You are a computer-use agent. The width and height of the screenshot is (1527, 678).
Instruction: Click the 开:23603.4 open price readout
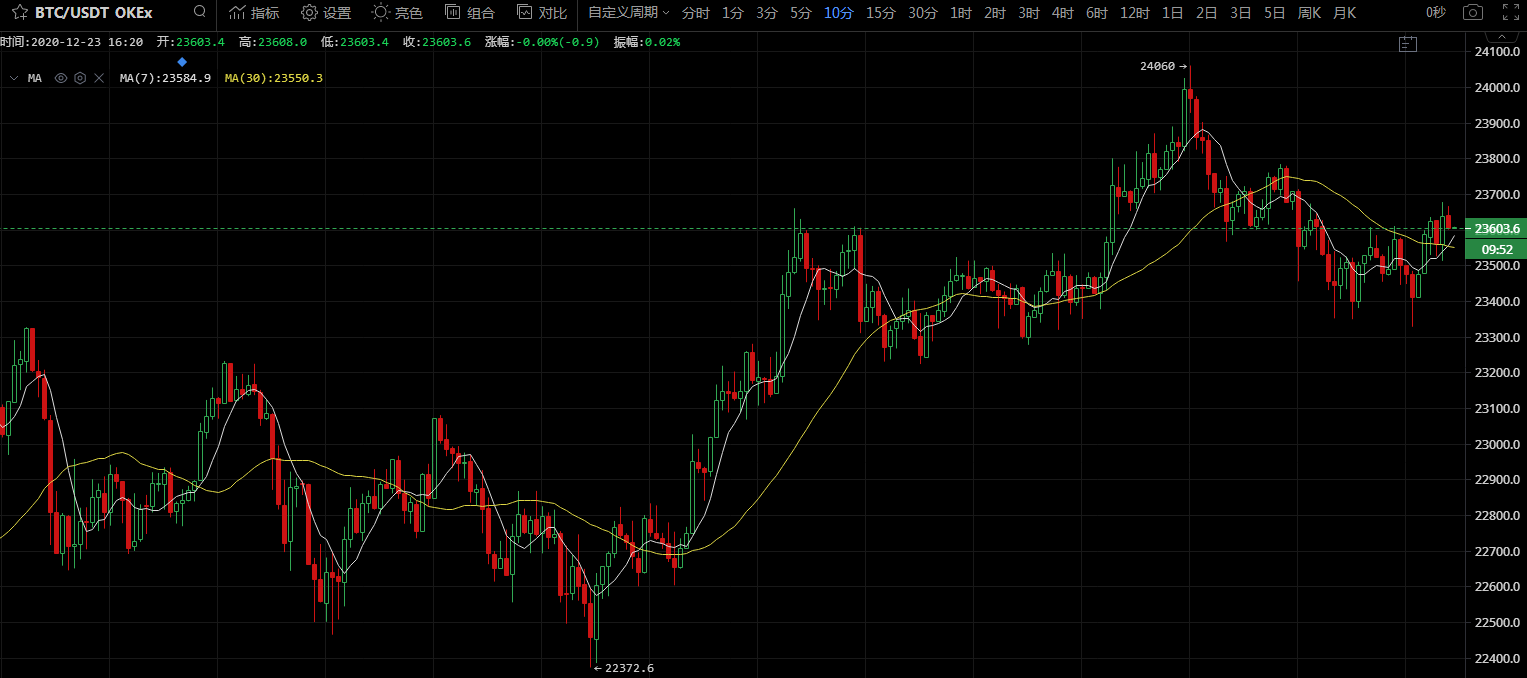pos(190,42)
